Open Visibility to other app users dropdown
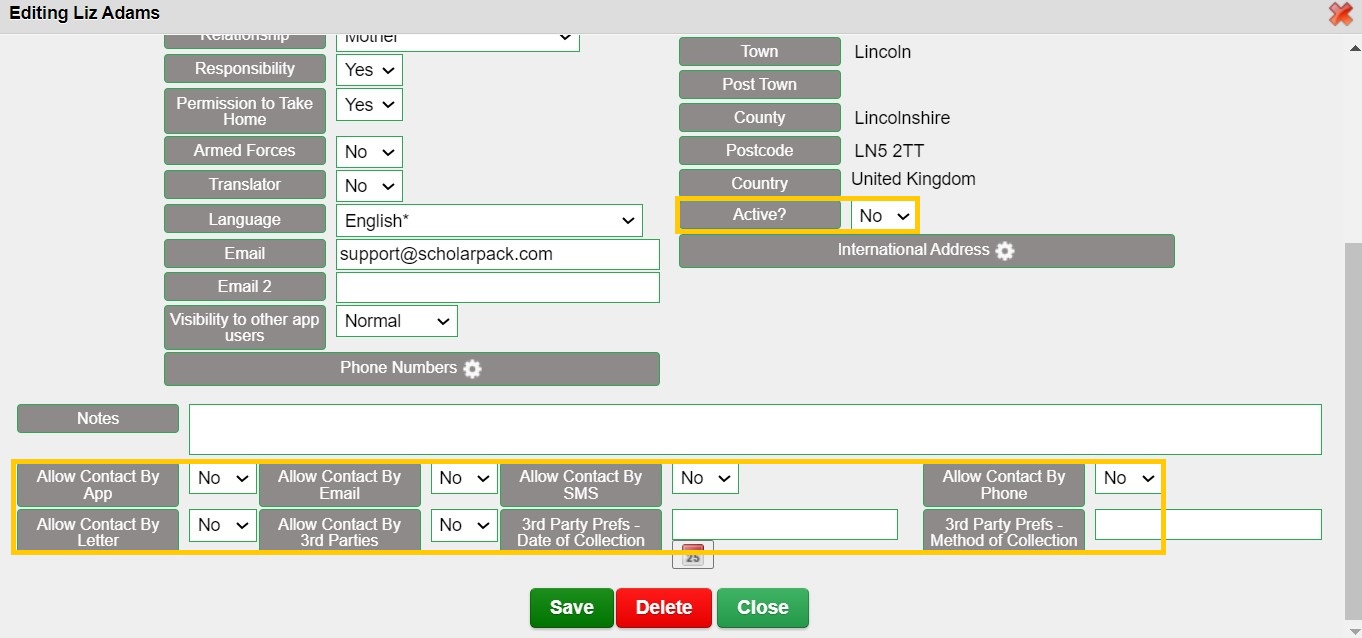The image size is (1362, 638). tap(397, 321)
